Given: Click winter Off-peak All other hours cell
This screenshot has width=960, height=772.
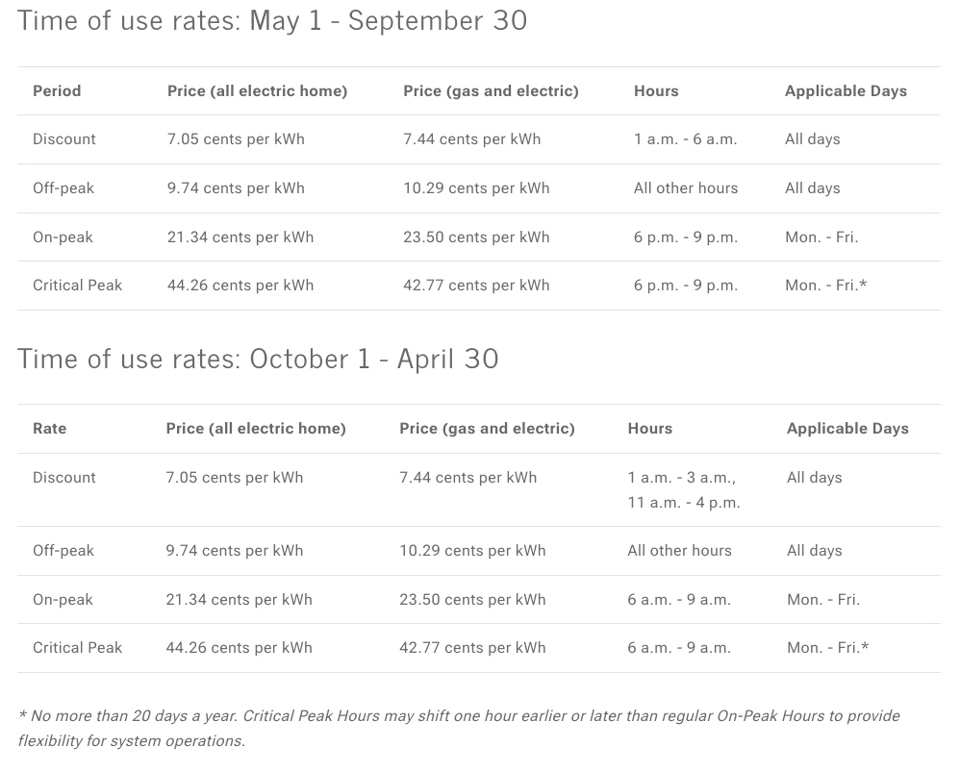Looking at the screenshot, I should coord(679,550).
